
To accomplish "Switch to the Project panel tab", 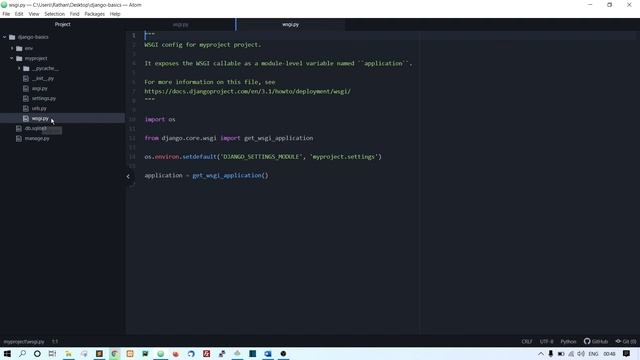I will (62, 24).
